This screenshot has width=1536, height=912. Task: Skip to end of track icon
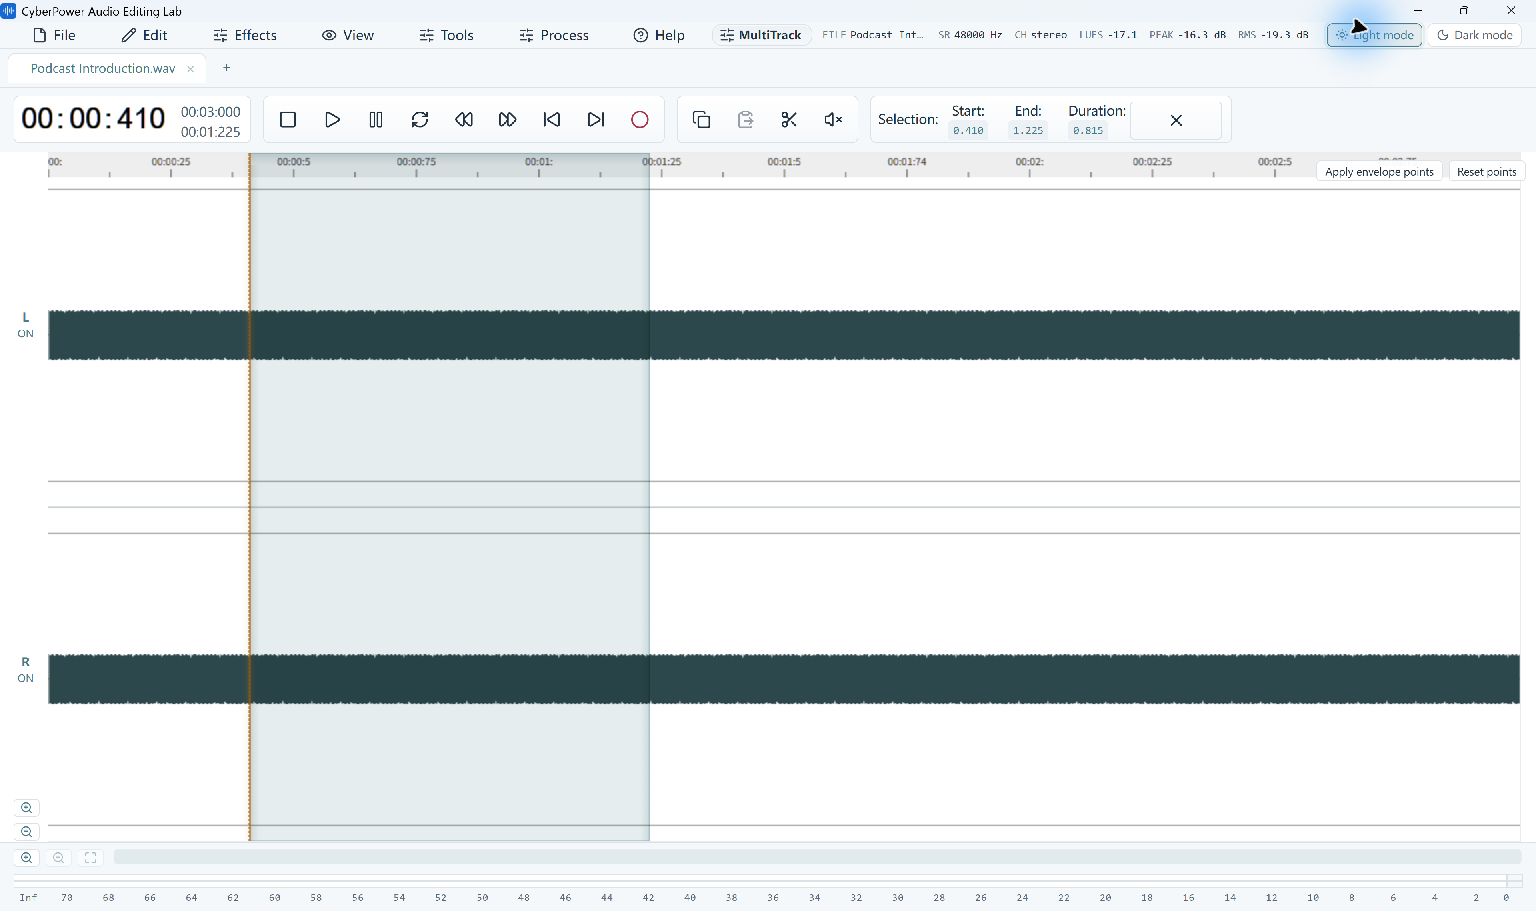tap(596, 120)
